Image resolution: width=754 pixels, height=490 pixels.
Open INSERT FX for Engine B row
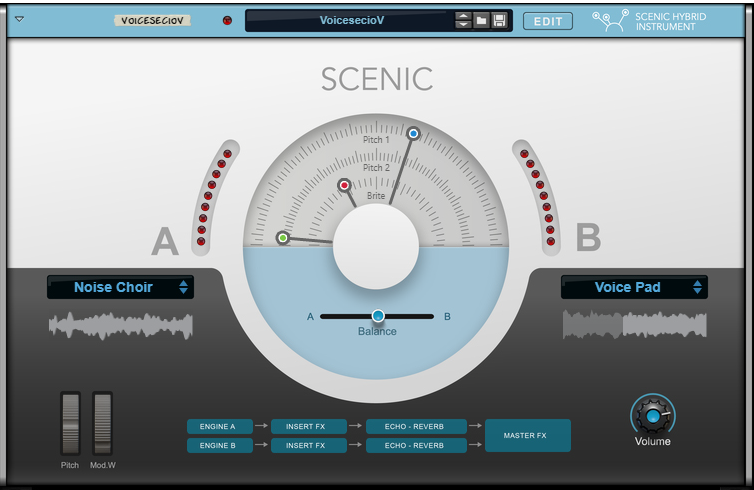pos(309,445)
